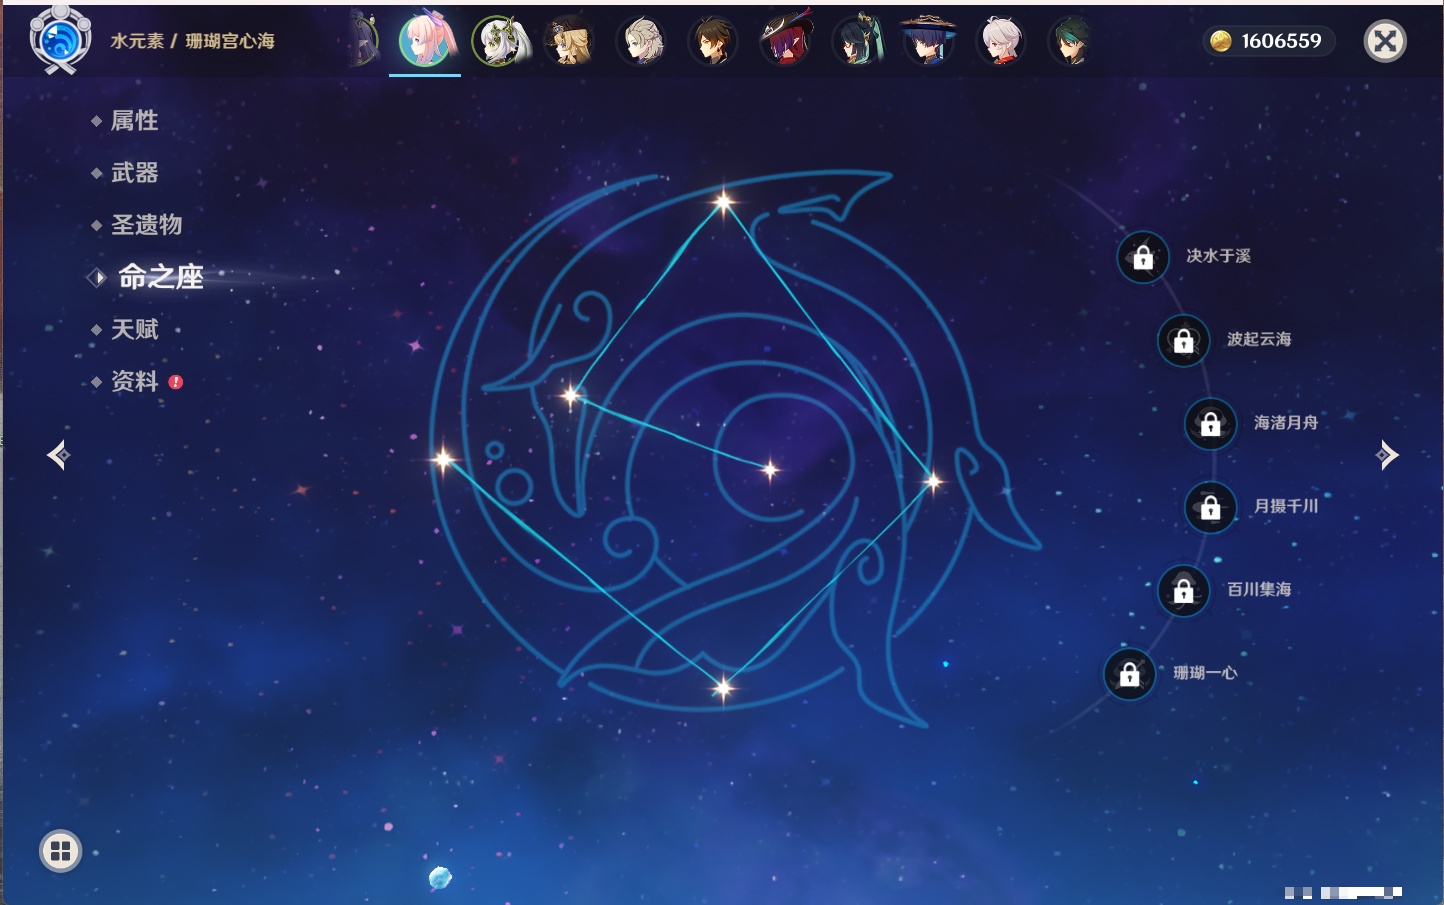Choose the Kazuha white-haired portrait

1001,42
